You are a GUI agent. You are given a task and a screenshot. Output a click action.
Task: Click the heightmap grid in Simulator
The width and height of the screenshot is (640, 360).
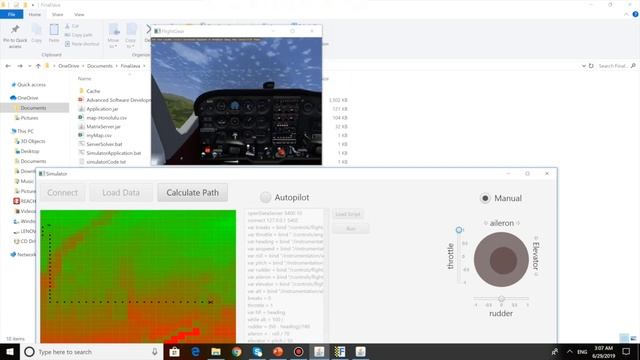(x=138, y=277)
